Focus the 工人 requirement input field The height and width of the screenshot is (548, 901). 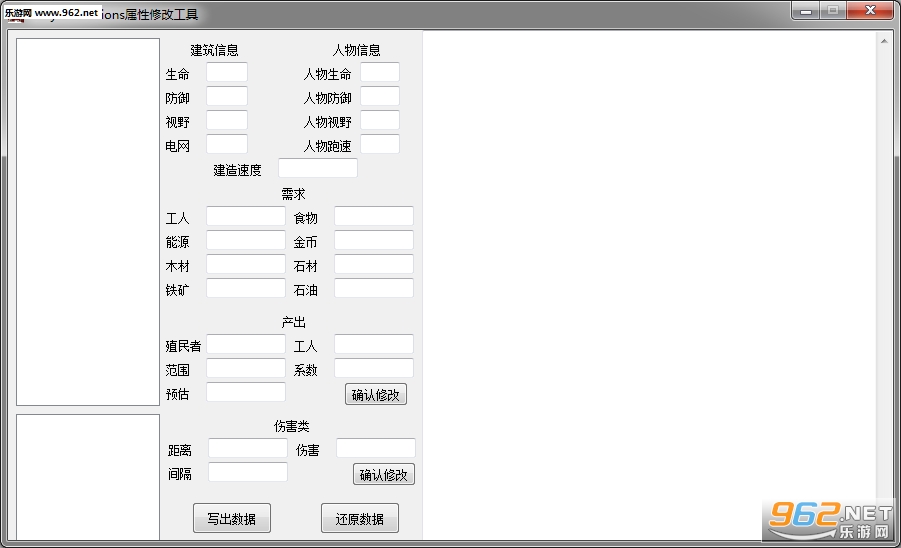(x=246, y=217)
